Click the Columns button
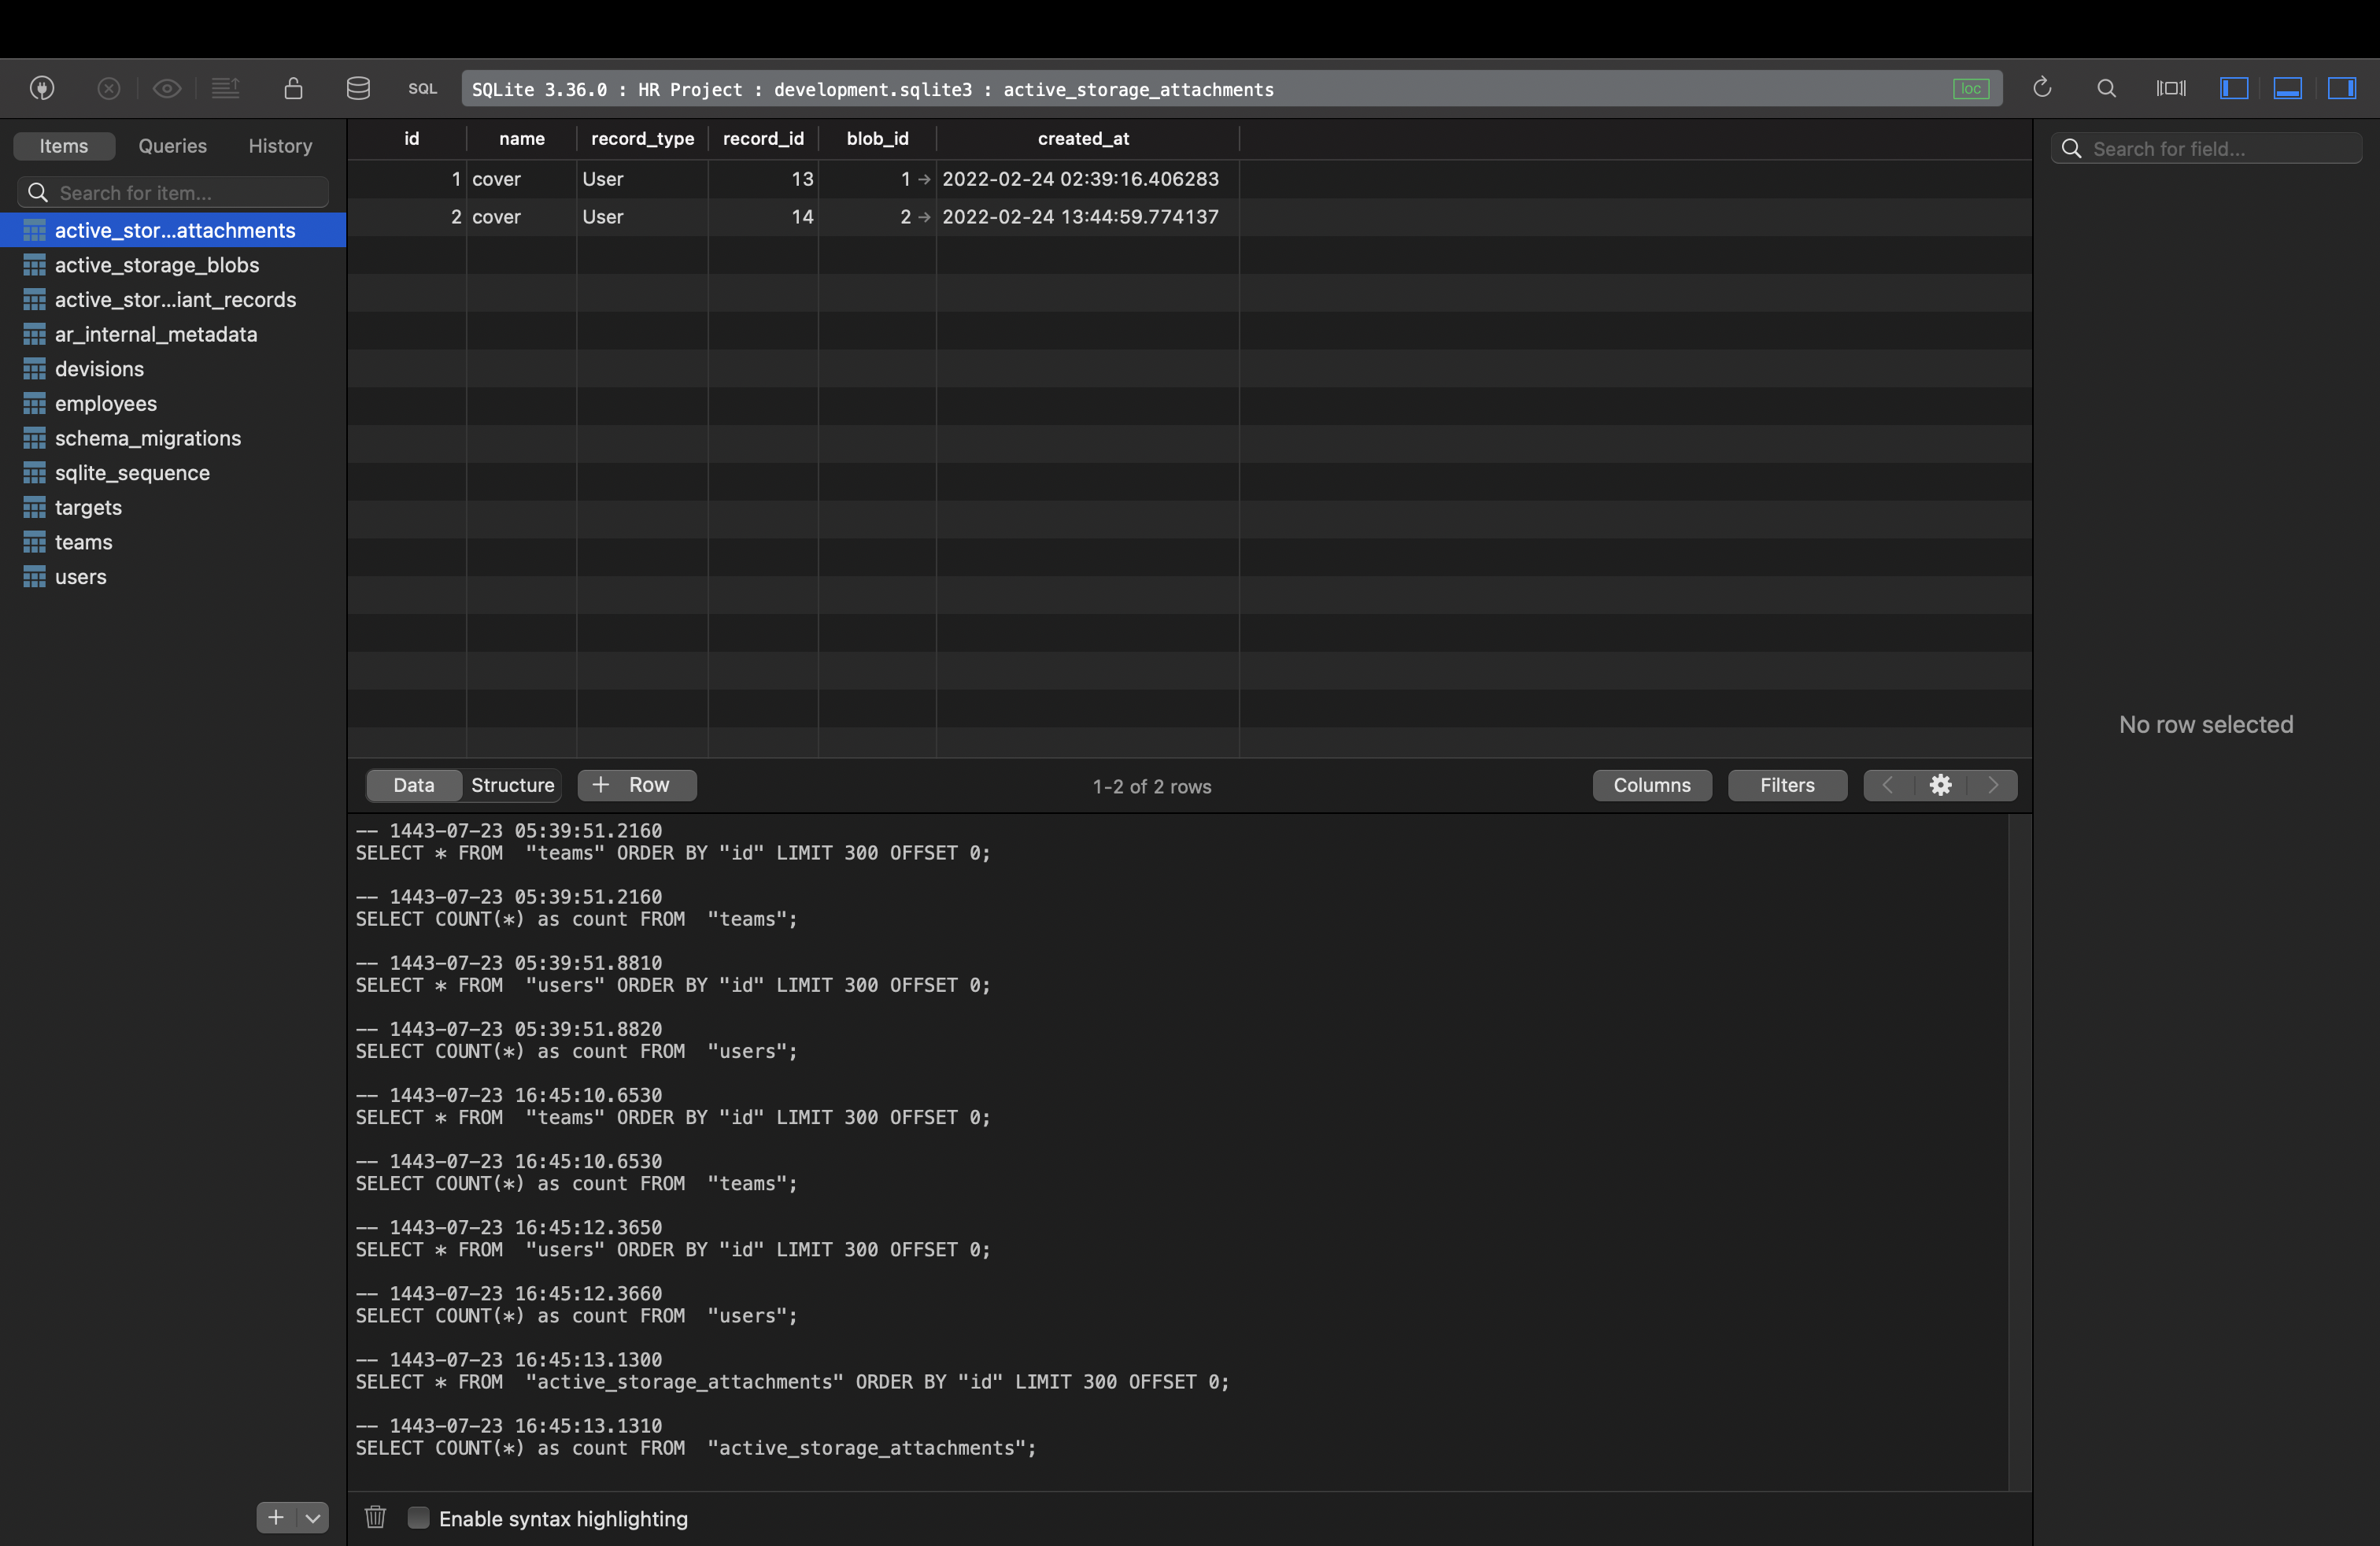The image size is (2380, 1546). (1651, 785)
